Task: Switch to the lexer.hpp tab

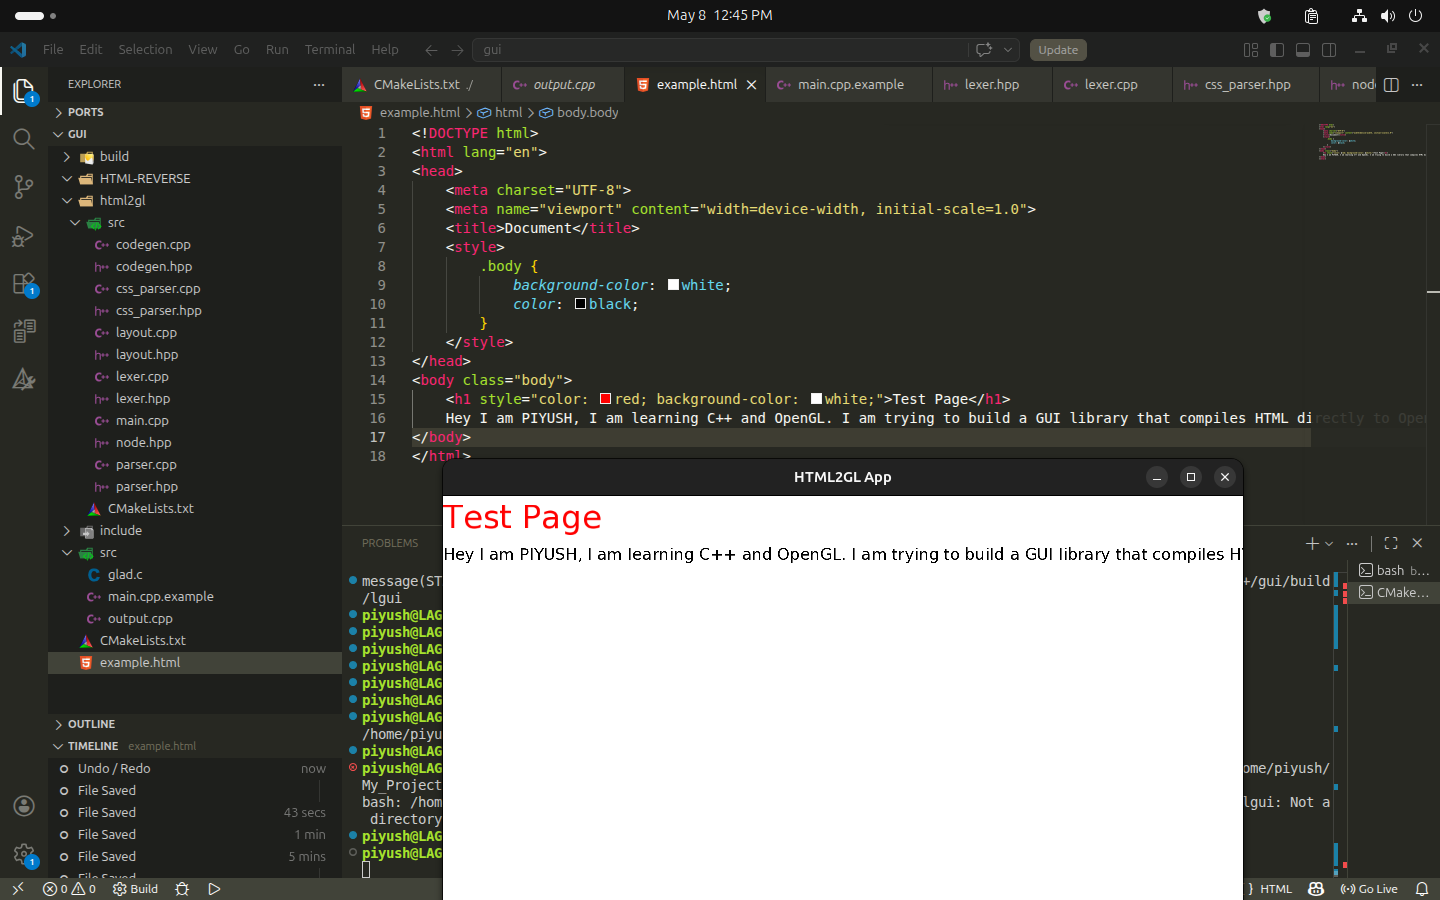Action: (991, 85)
